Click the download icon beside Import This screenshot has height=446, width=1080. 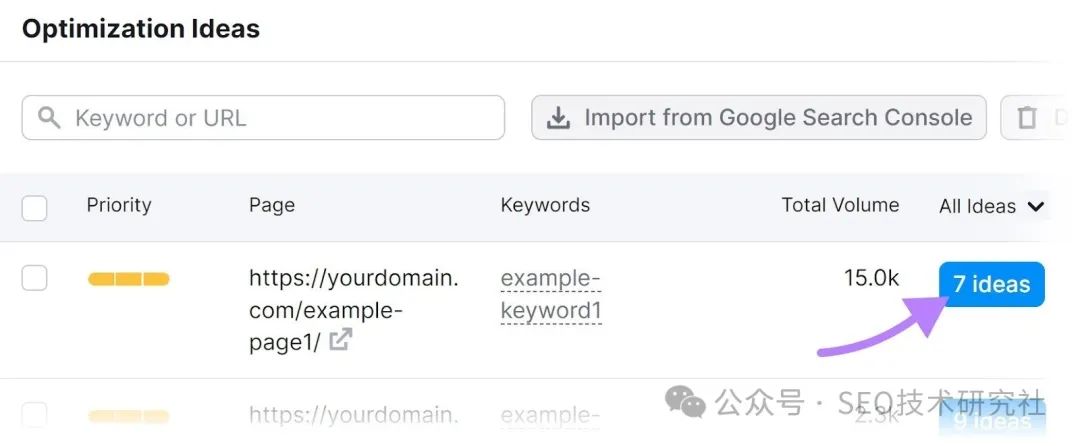558,118
